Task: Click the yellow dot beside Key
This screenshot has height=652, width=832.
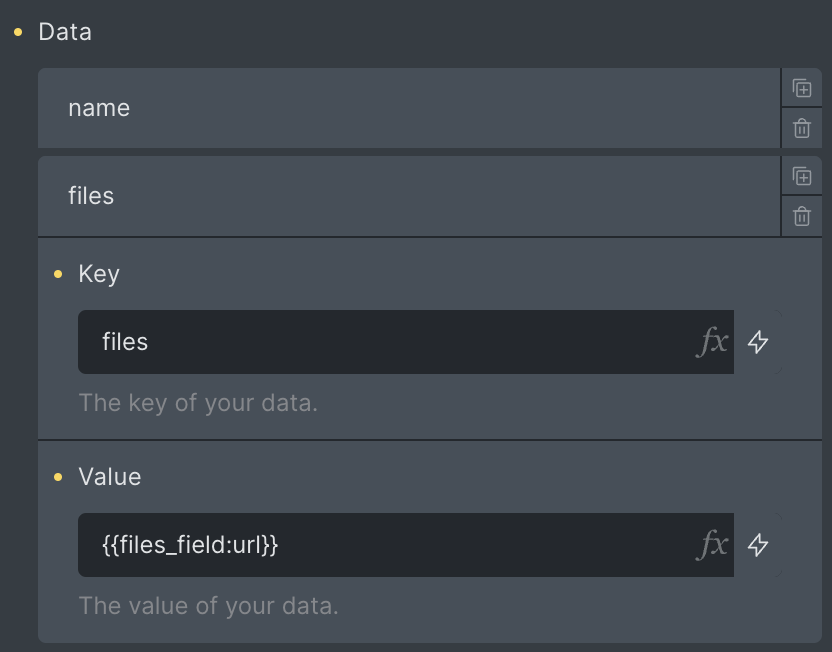Action: [x=58, y=274]
